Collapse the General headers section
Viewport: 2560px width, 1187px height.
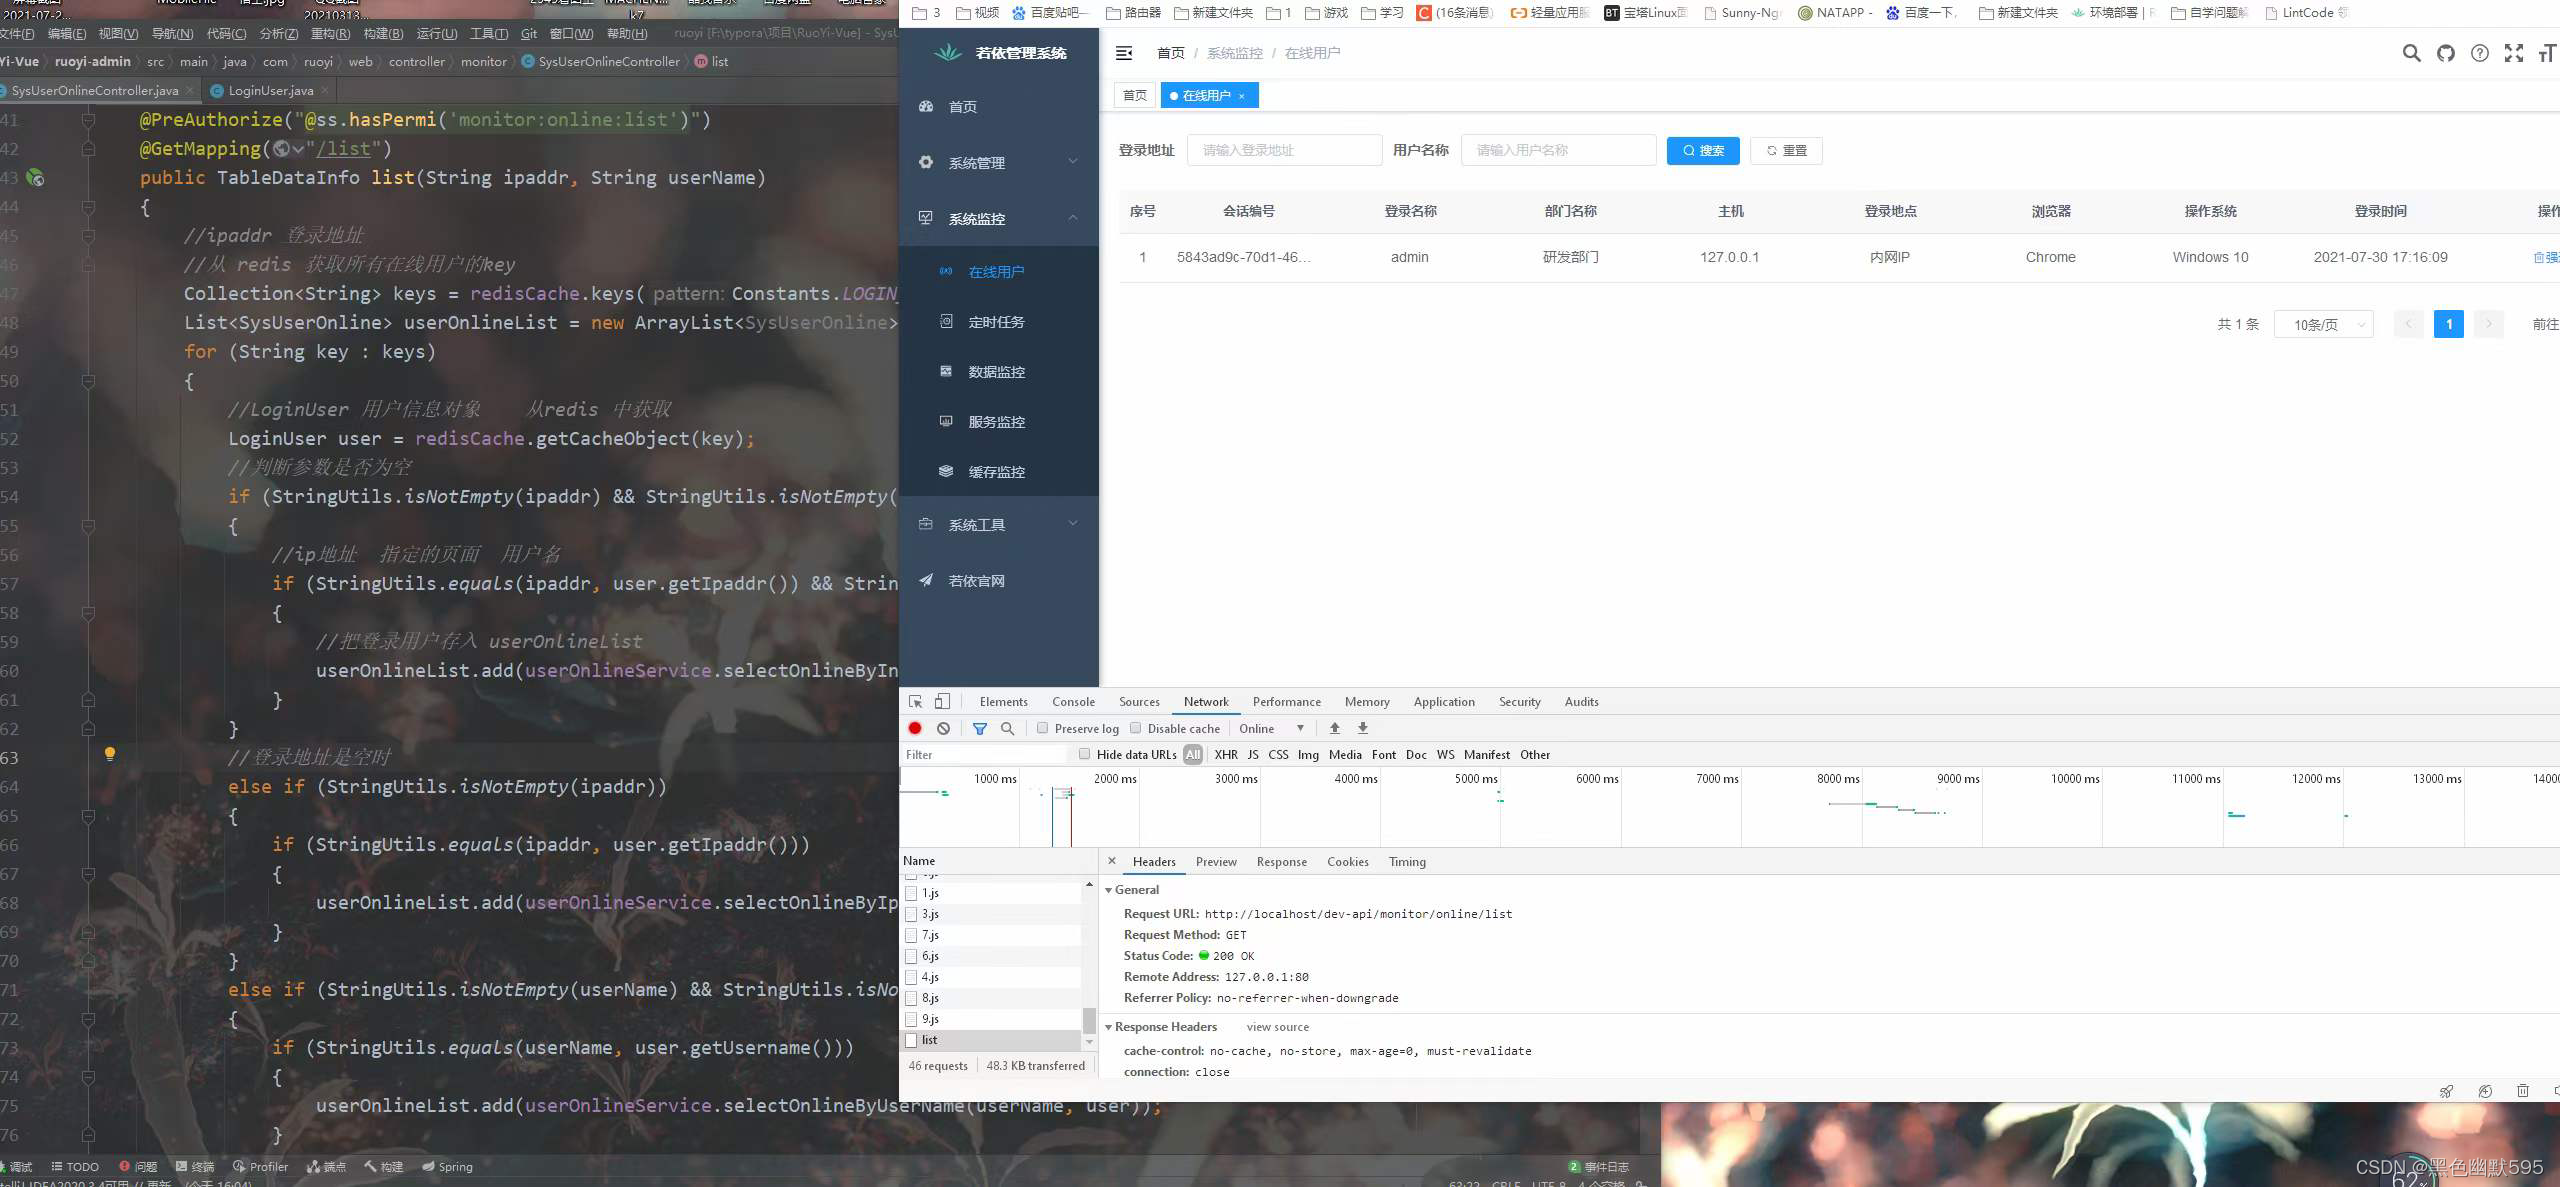1108,890
